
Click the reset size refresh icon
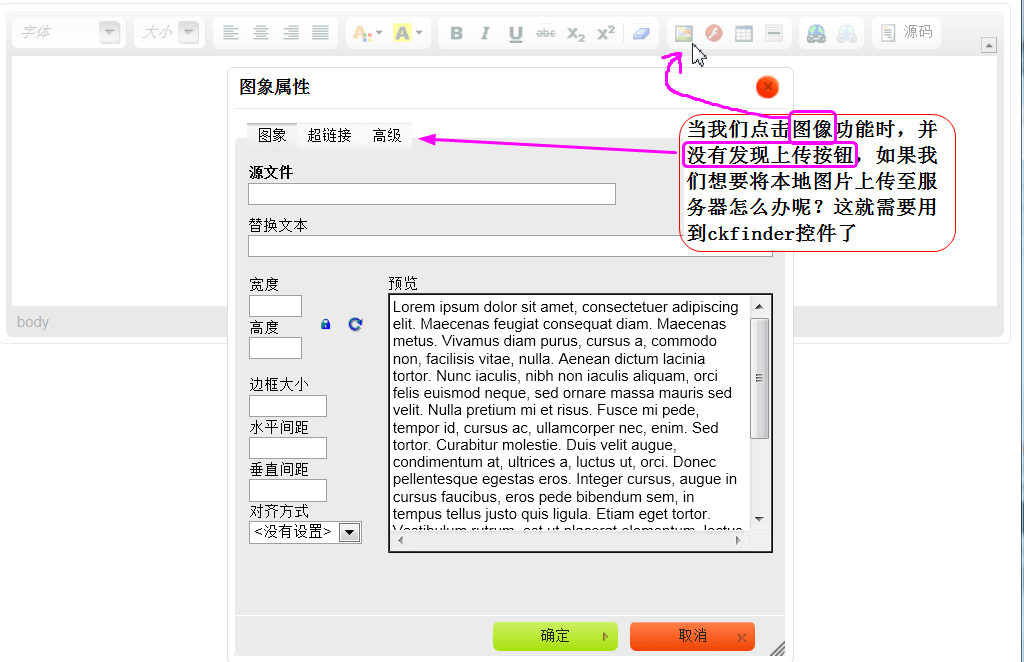point(355,324)
